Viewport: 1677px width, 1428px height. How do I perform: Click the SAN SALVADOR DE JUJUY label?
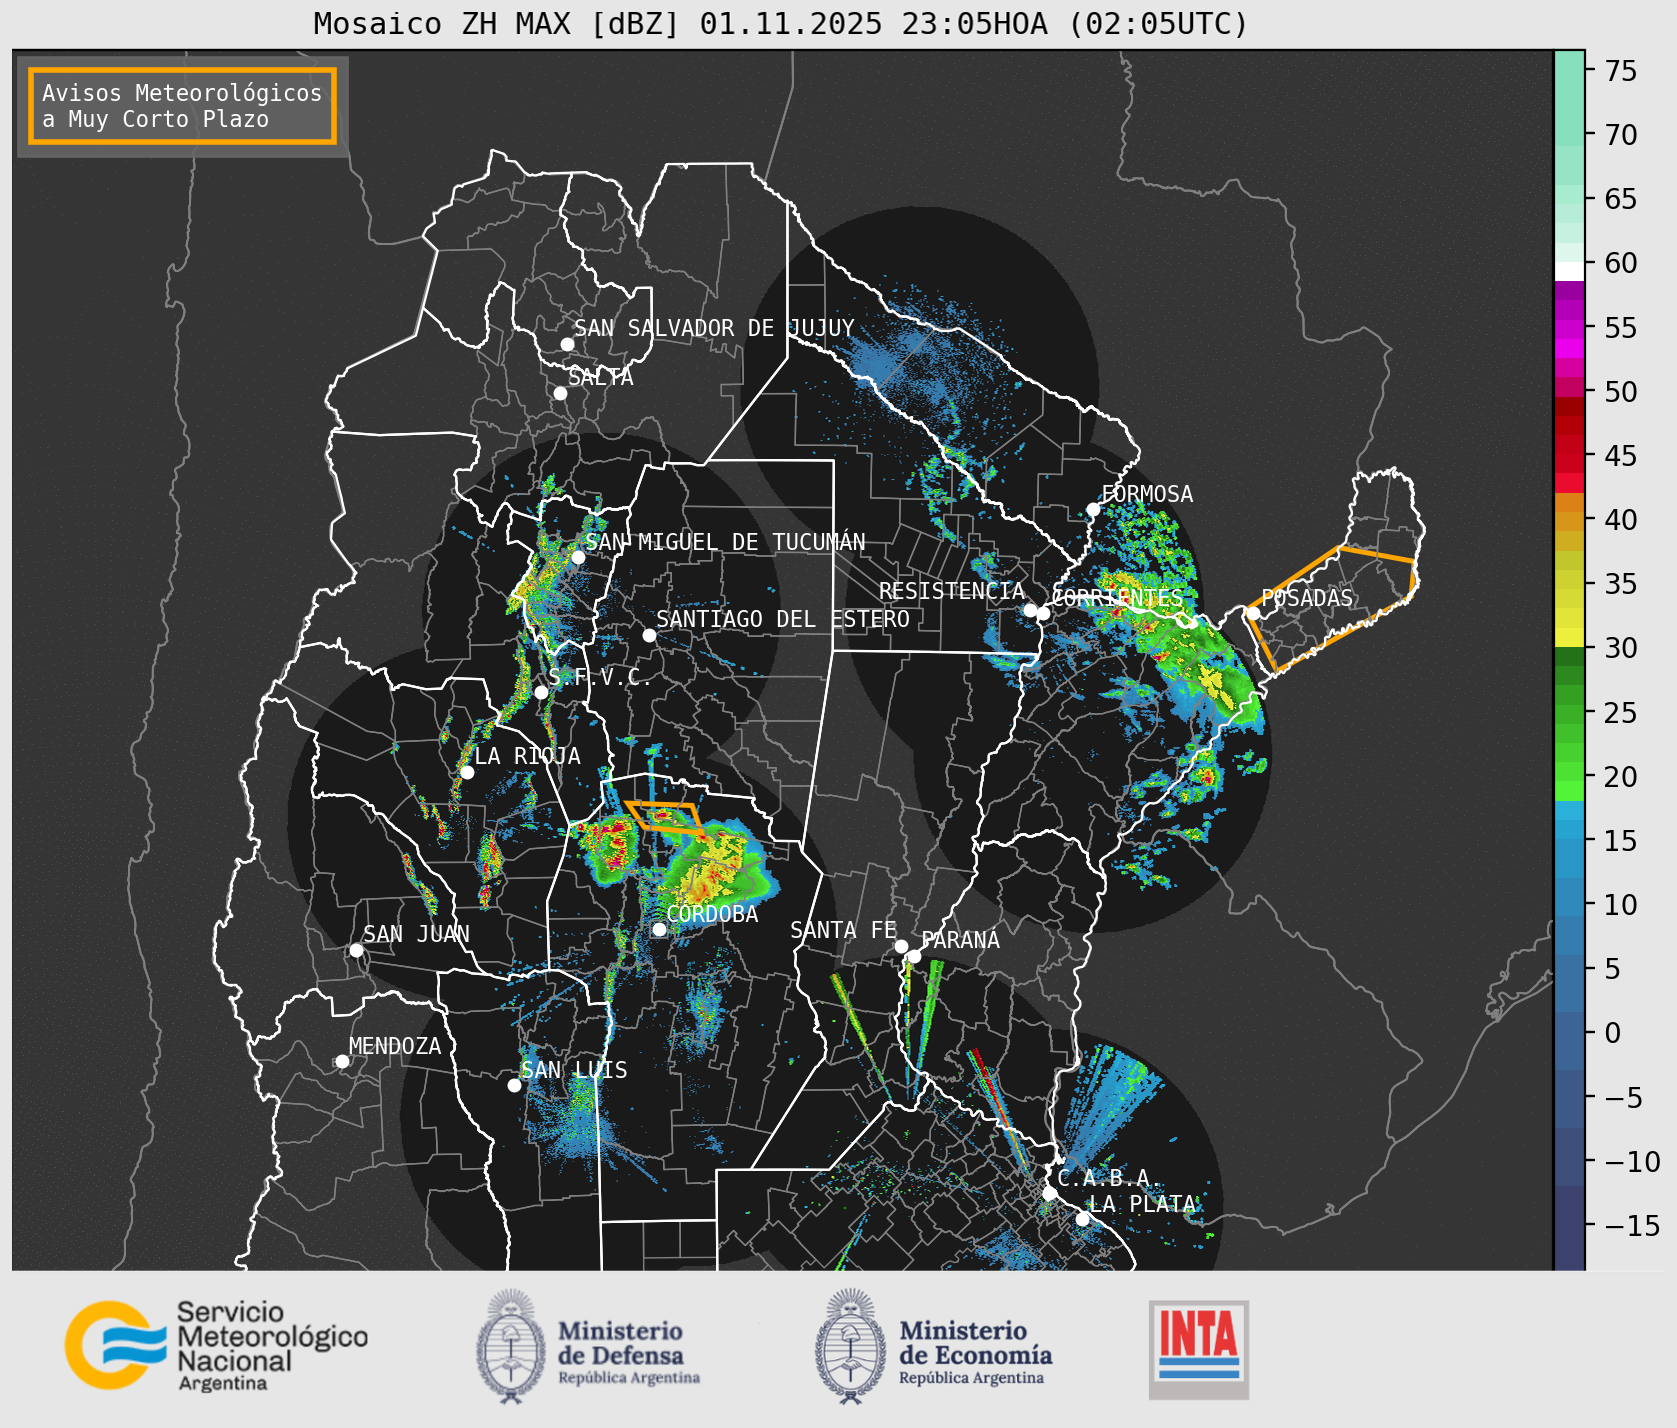714,328
